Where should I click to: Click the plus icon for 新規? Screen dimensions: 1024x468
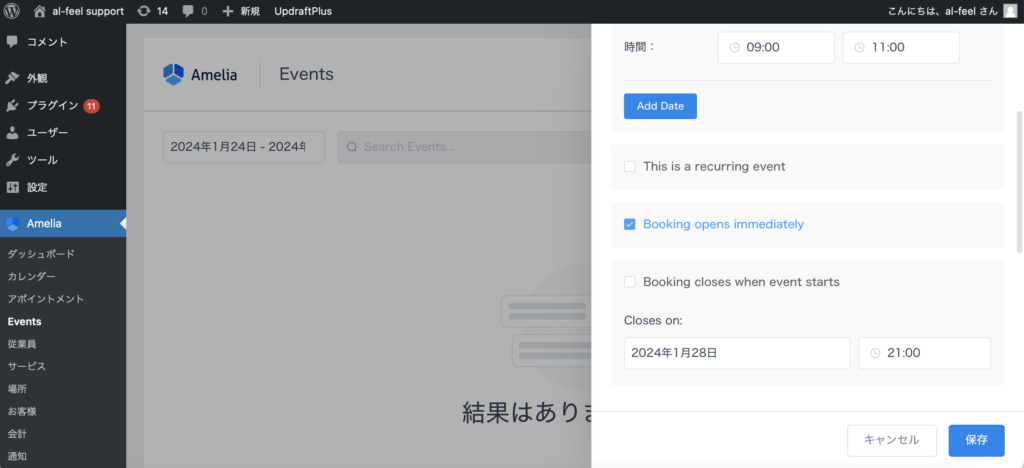(x=228, y=11)
